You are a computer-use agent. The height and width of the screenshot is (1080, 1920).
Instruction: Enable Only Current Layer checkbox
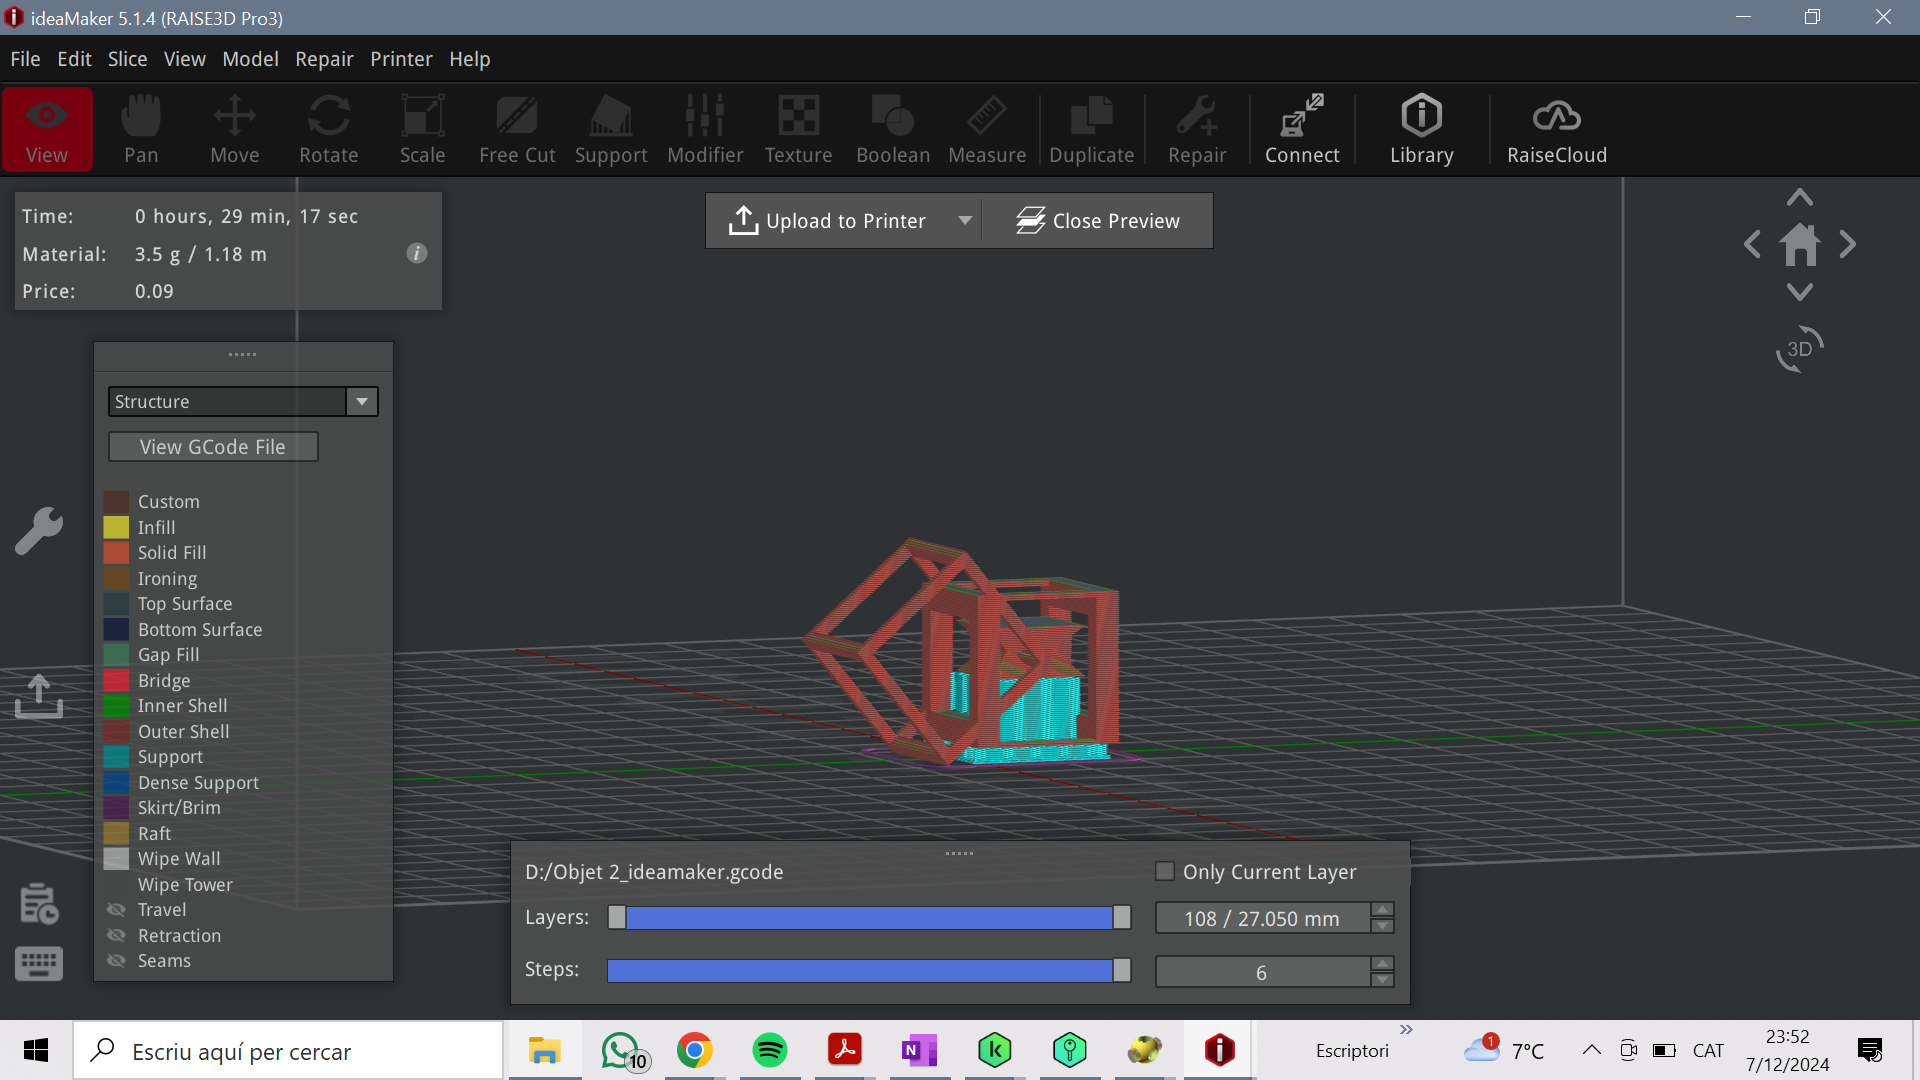(1165, 871)
